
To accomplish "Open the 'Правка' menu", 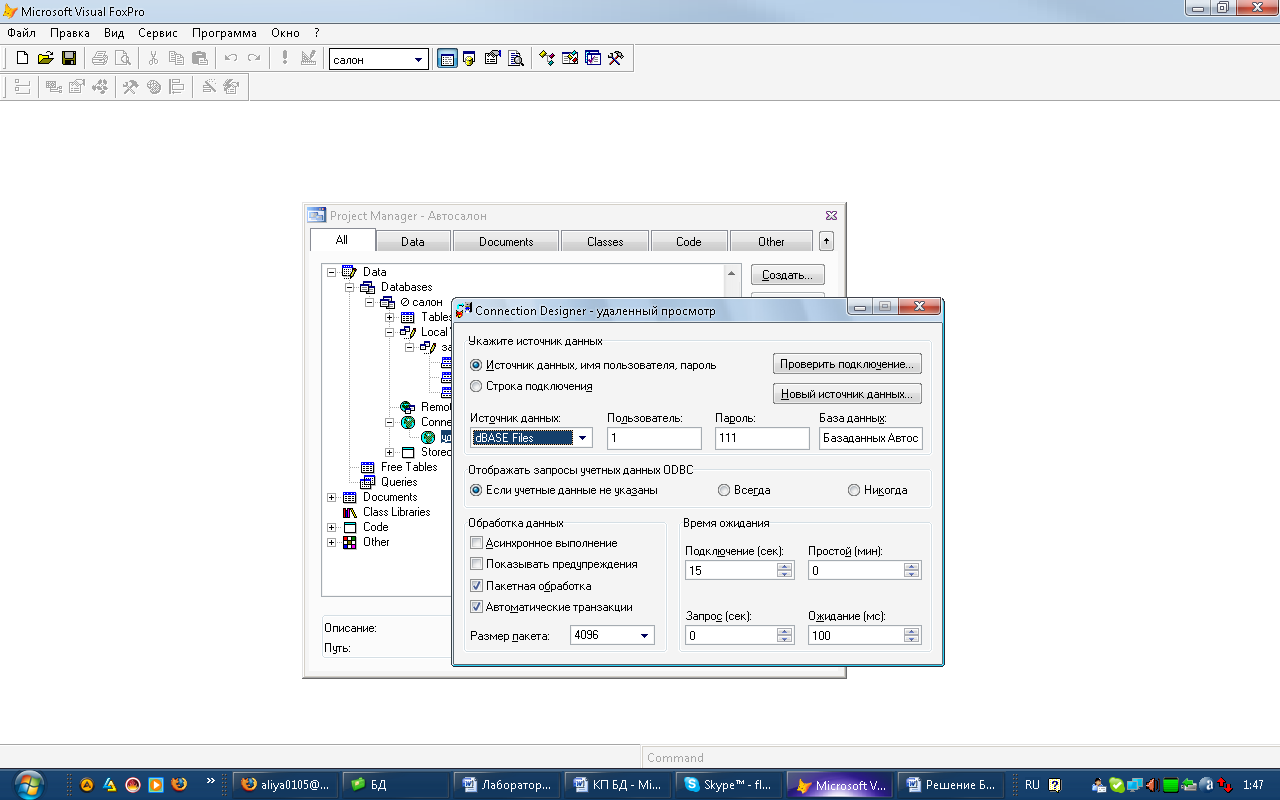I will [x=70, y=33].
